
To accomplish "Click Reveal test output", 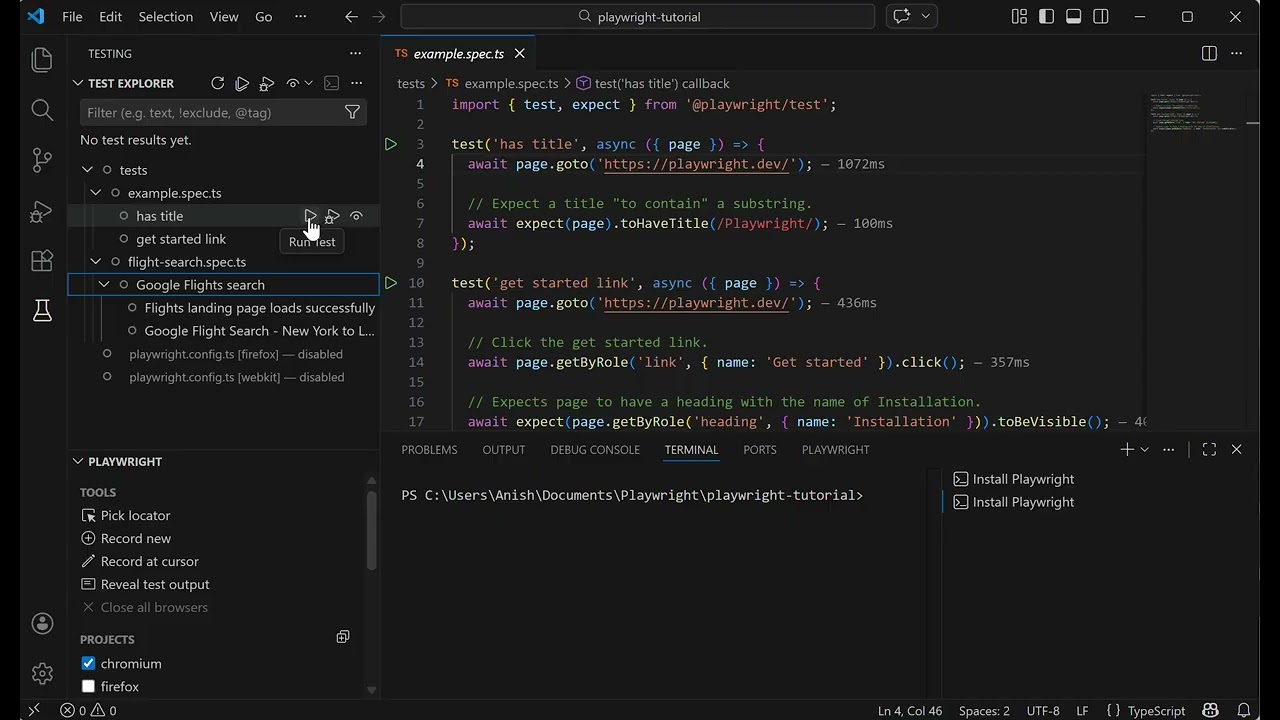I will (x=145, y=585).
